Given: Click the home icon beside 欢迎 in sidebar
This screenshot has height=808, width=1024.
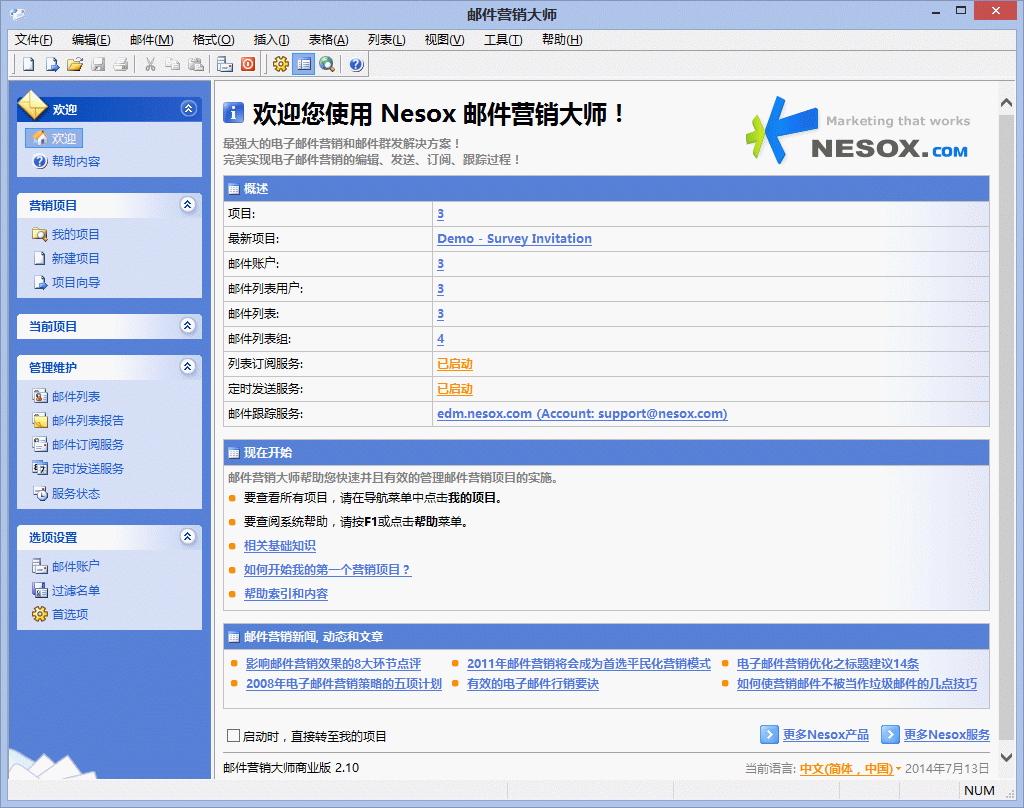Looking at the screenshot, I should pyautogui.click(x=40, y=138).
